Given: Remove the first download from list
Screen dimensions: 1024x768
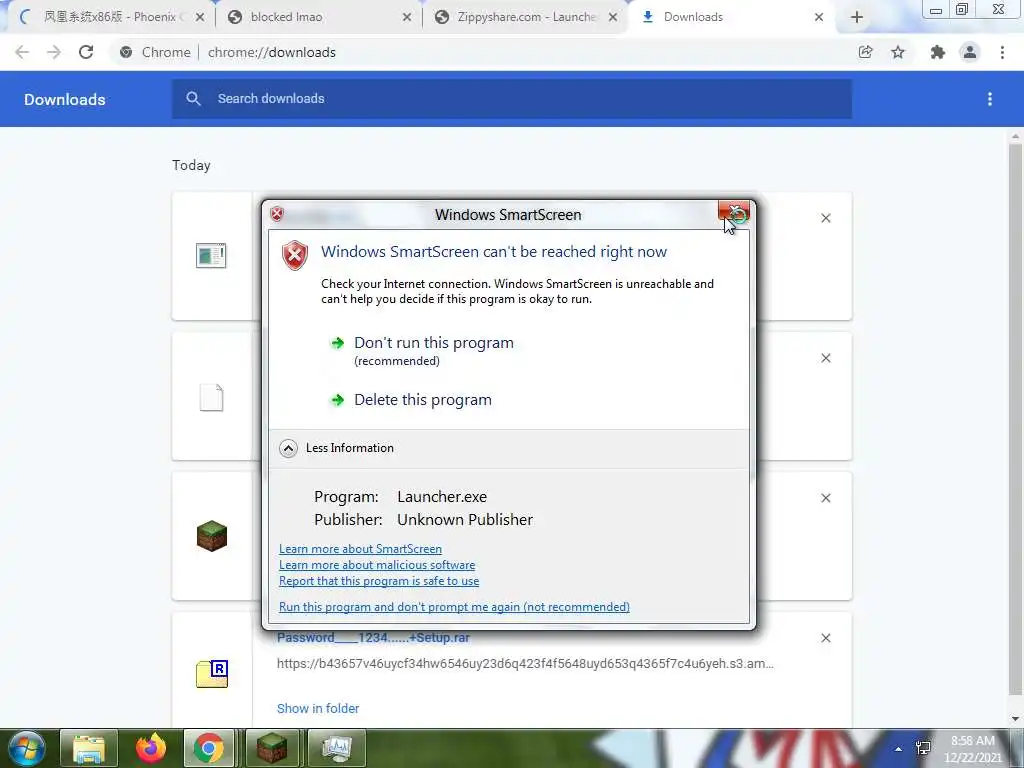Looking at the screenshot, I should 826,218.
